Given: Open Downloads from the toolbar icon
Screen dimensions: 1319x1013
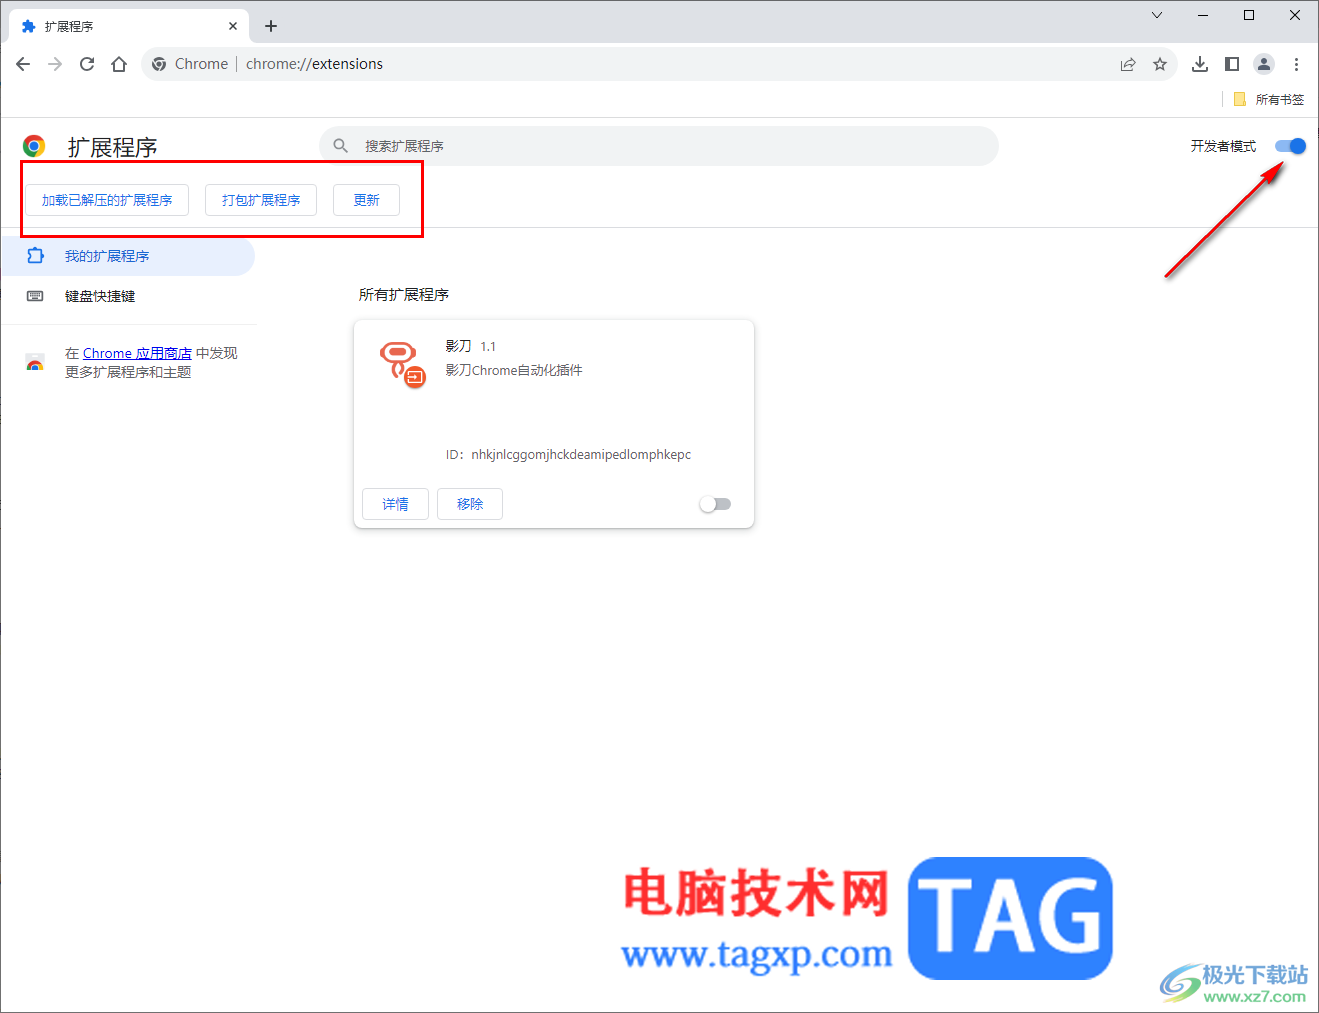Looking at the screenshot, I should coord(1199,63).
